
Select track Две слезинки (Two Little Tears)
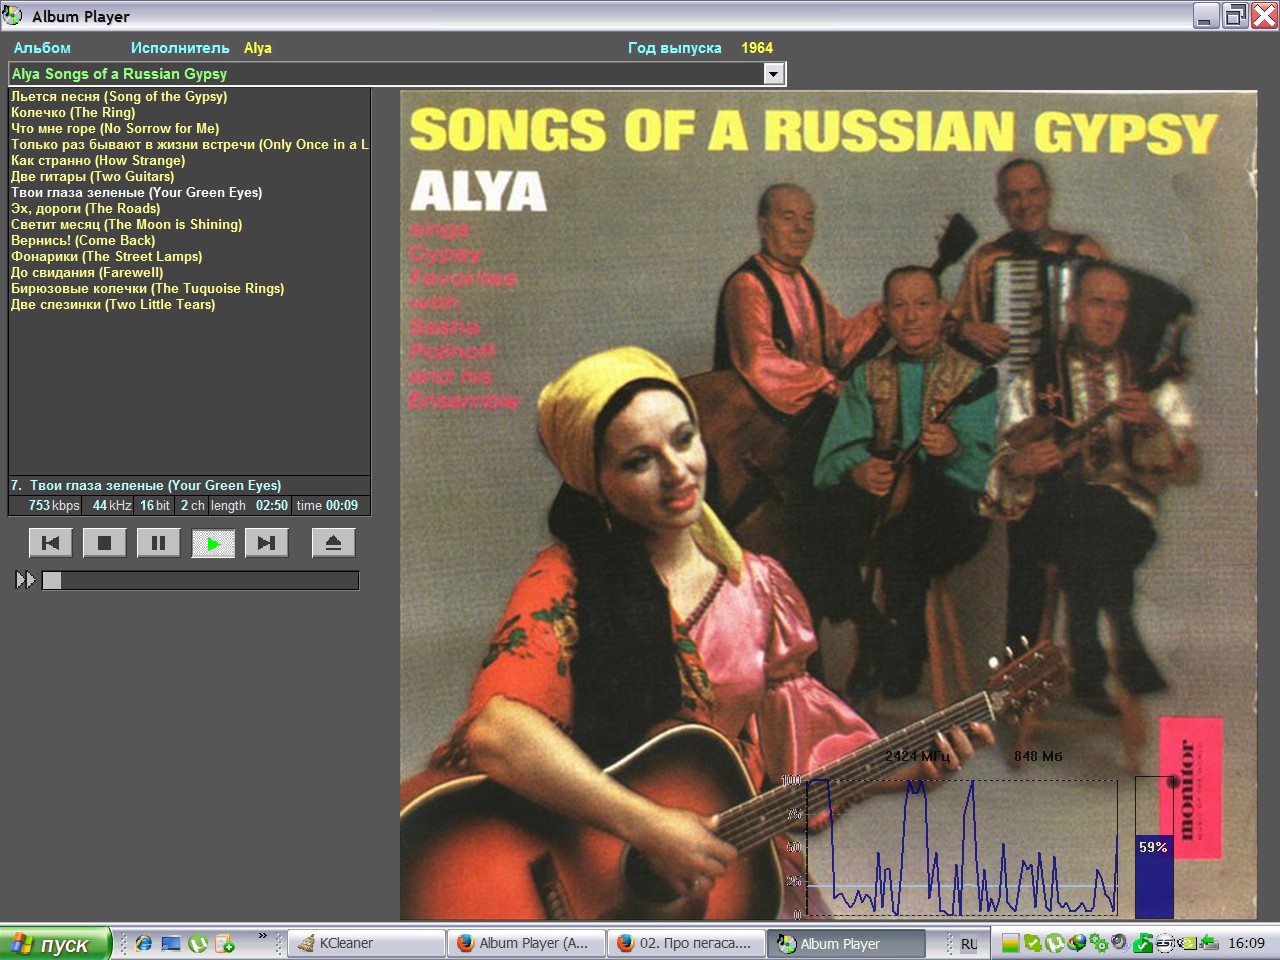(113, 304)
